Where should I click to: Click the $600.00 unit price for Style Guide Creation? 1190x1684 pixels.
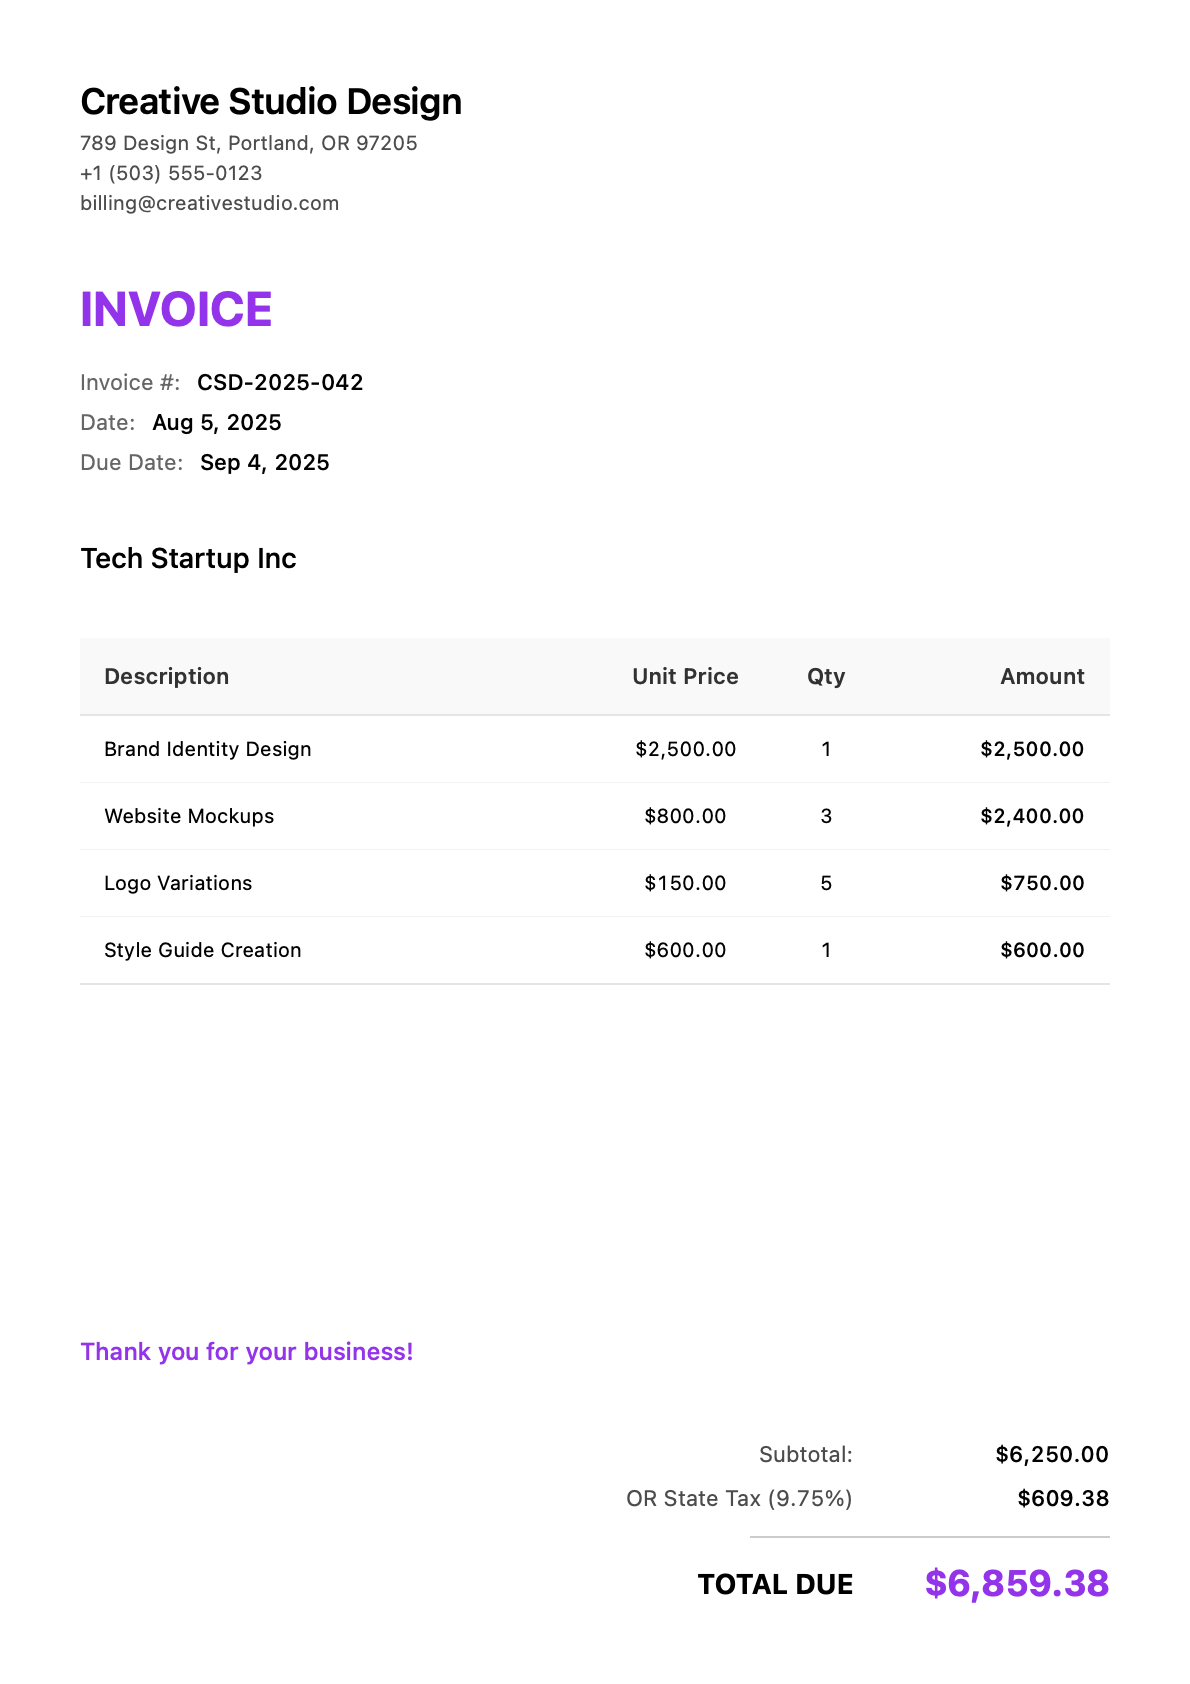[x=686, y=950]
